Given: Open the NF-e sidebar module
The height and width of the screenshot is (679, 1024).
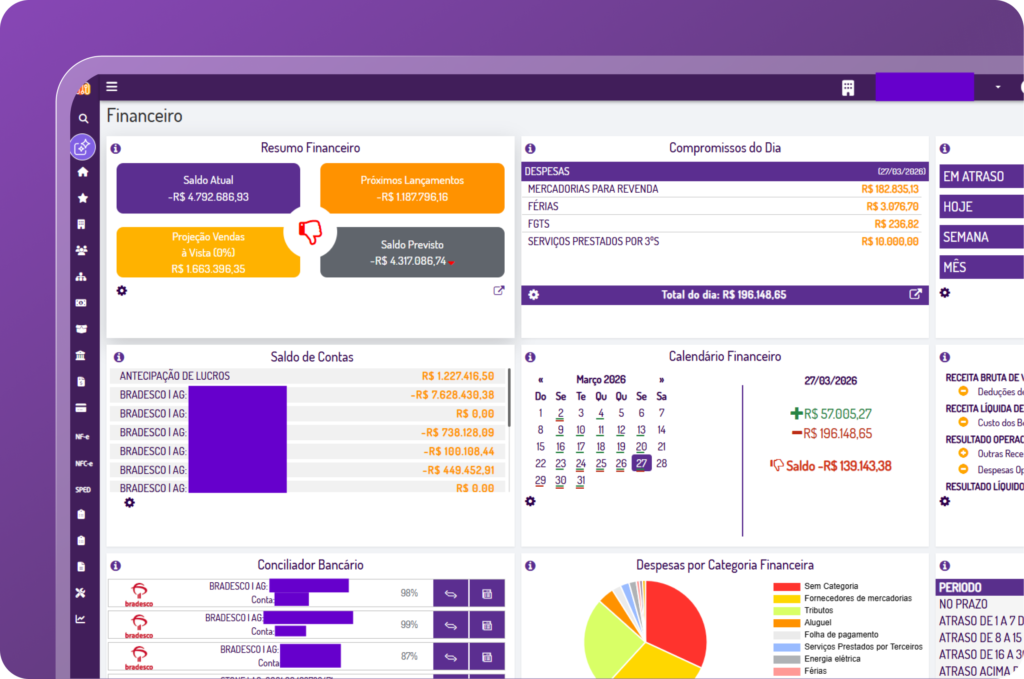Looking at the screenshot, I should pyautogui.click(x=83, y=436).
